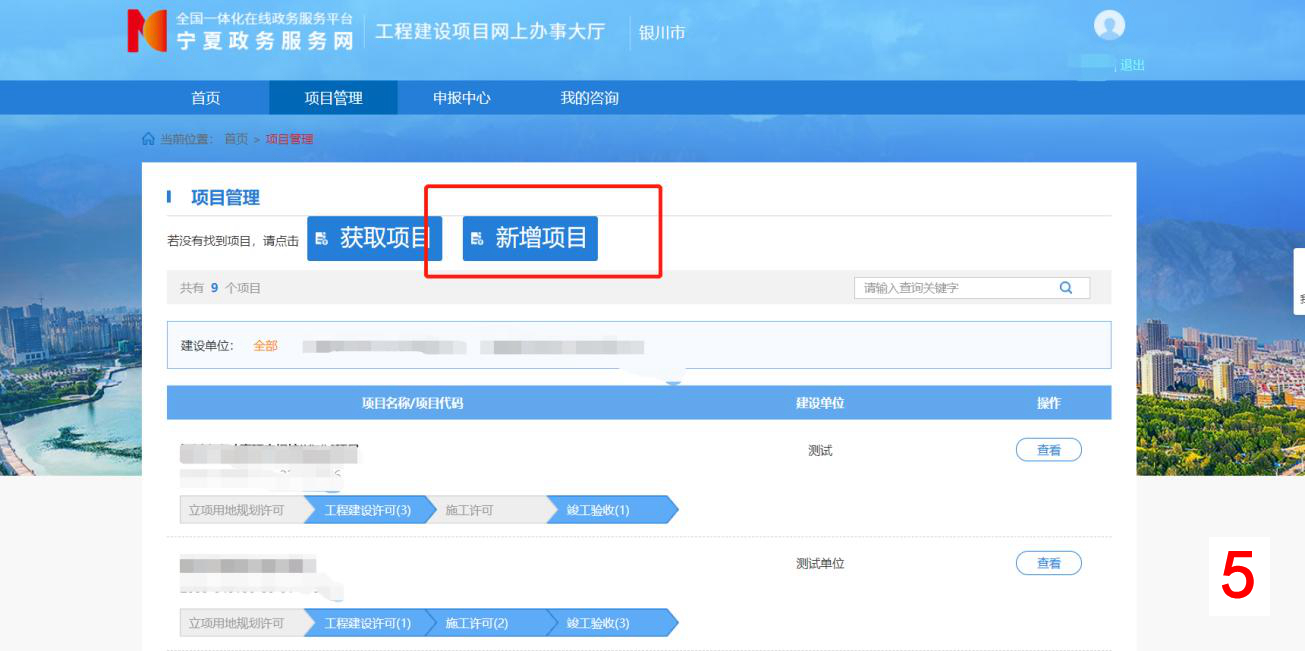Select 竣工验收(1) stage of first project
1305x651 pixels.
(598, 510)
